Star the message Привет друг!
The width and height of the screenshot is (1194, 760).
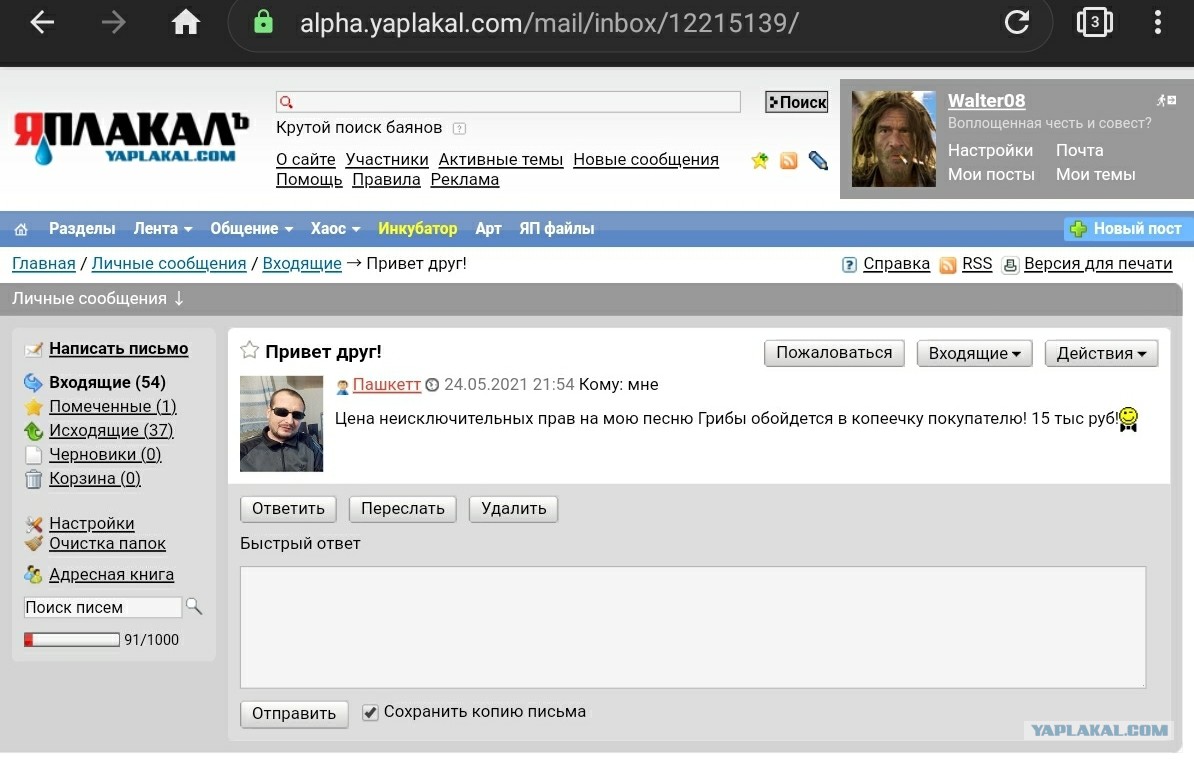click(x=249, y=350)
